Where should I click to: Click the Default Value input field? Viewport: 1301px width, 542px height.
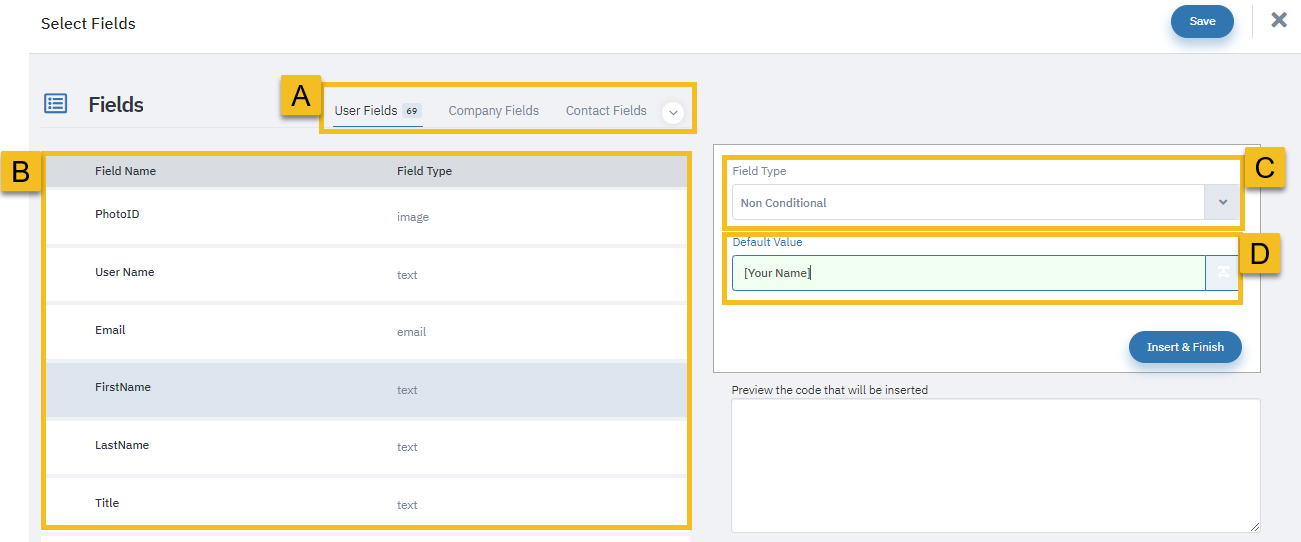coord(968,273)
